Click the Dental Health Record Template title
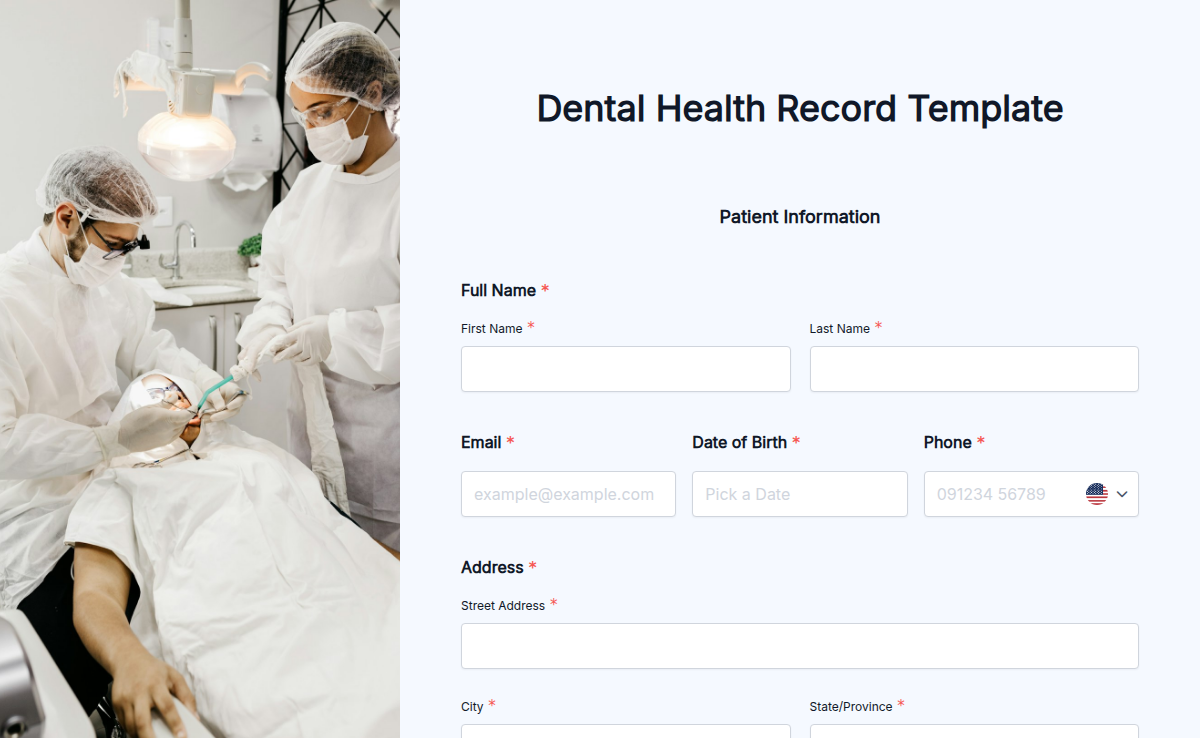The image size is (1200, 738). [x=799, y=108]
